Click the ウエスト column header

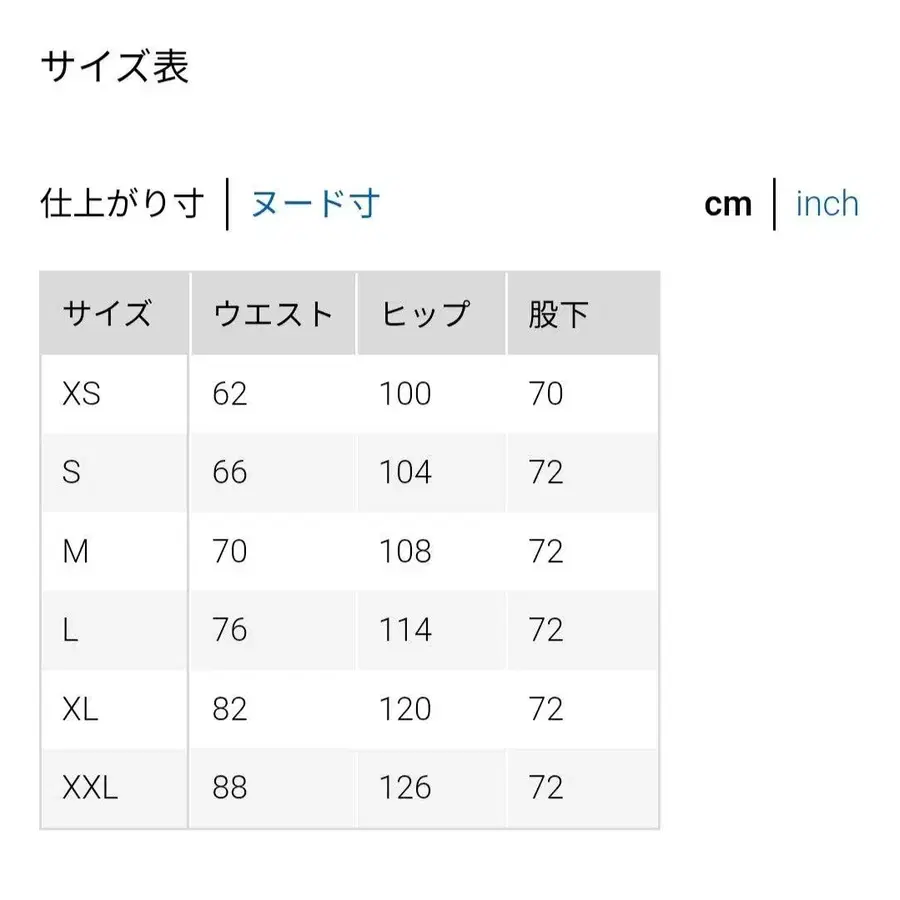(272, 312)
